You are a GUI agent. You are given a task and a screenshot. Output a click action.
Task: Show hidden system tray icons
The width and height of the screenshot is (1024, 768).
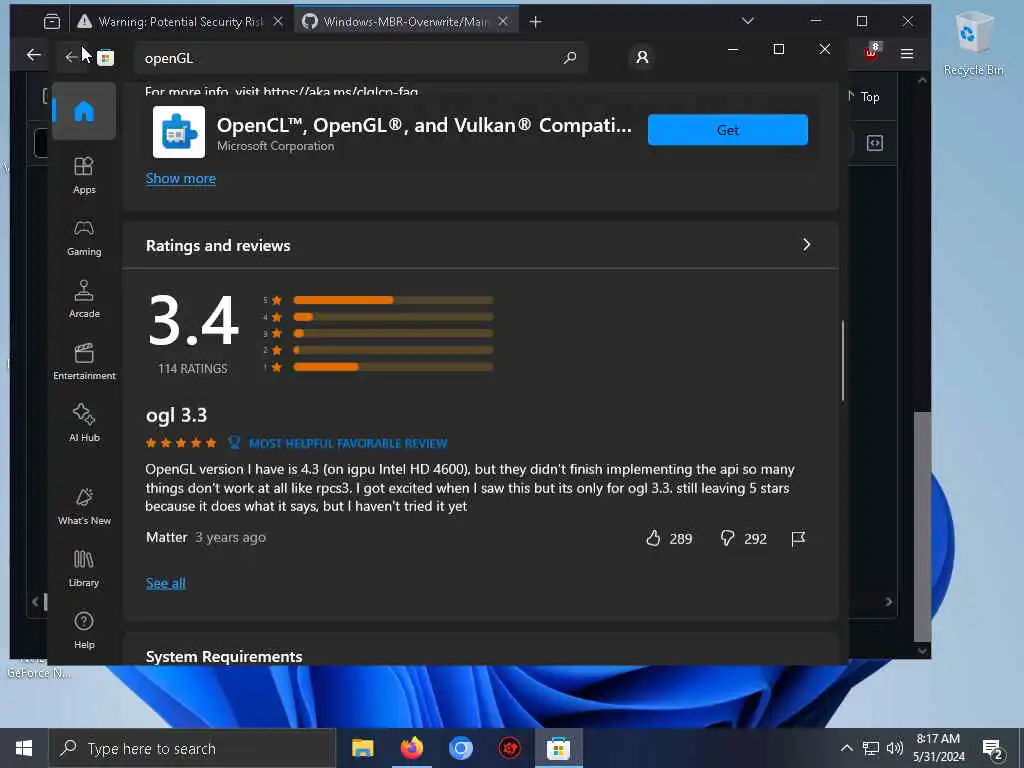[846, 748]
